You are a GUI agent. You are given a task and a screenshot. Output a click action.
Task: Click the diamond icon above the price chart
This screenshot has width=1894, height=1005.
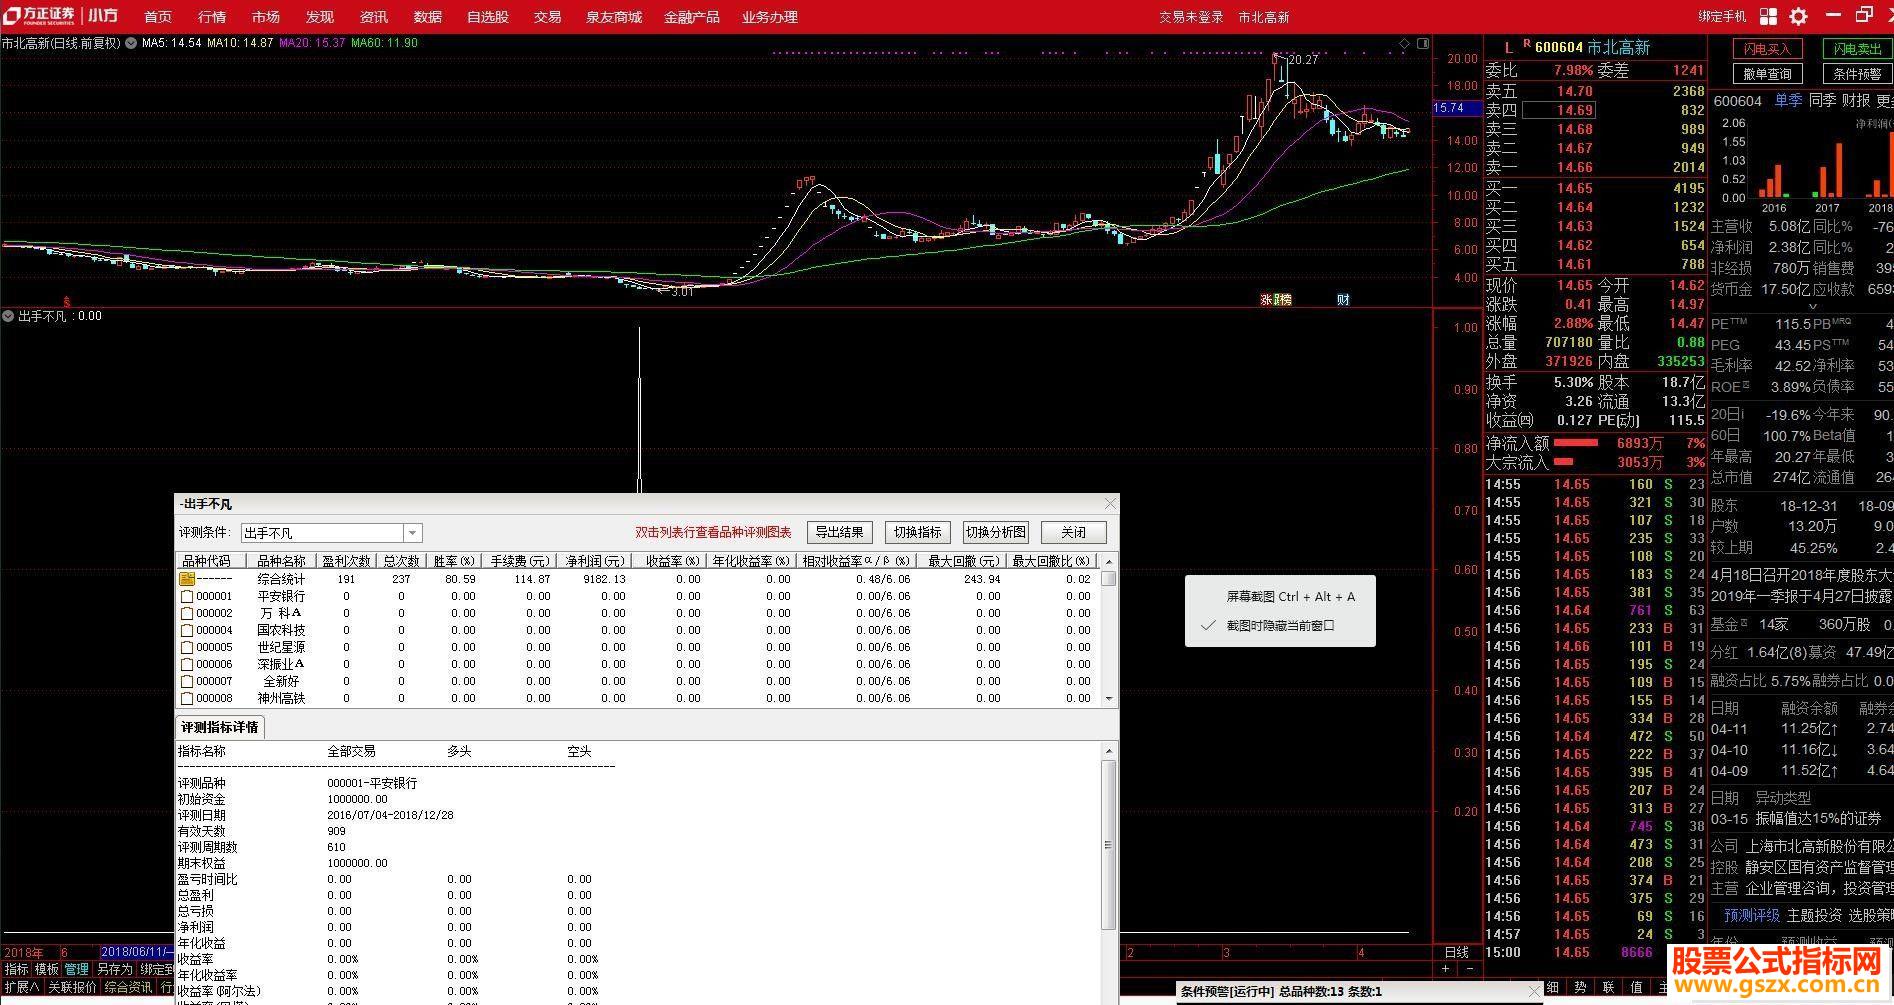pos(1404,43)
